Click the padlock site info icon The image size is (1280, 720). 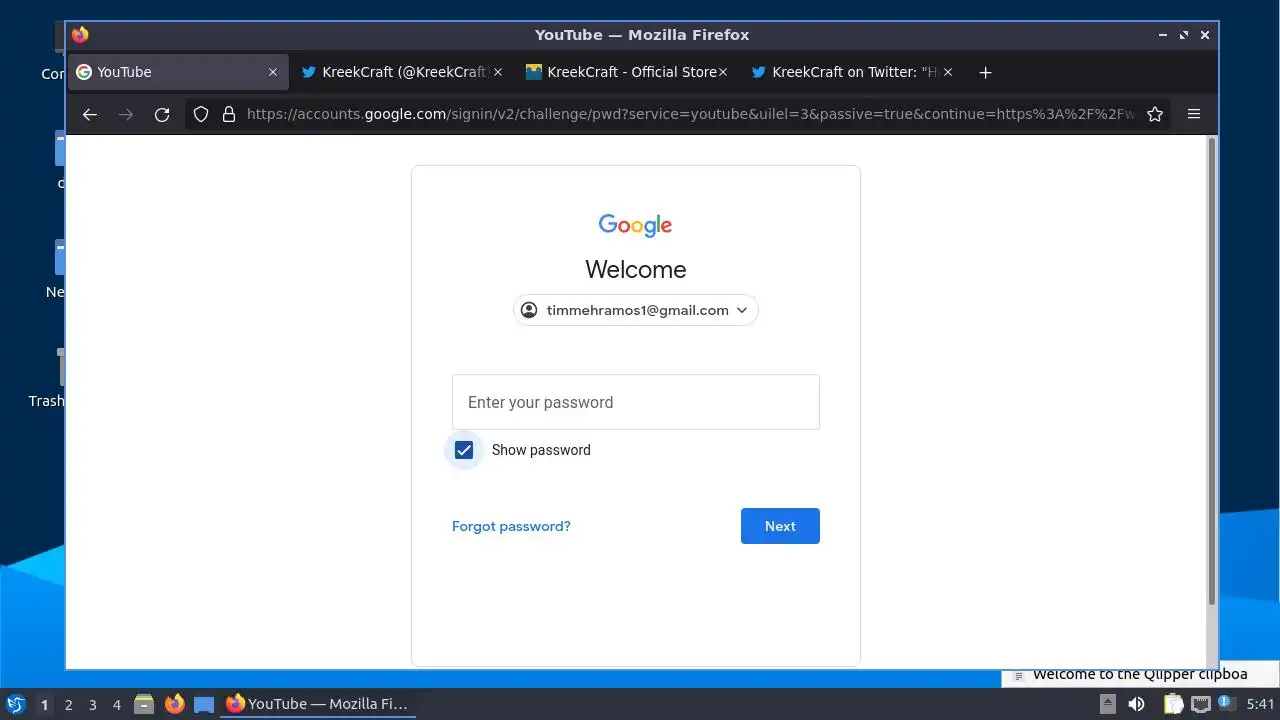(x=228, y=114)
